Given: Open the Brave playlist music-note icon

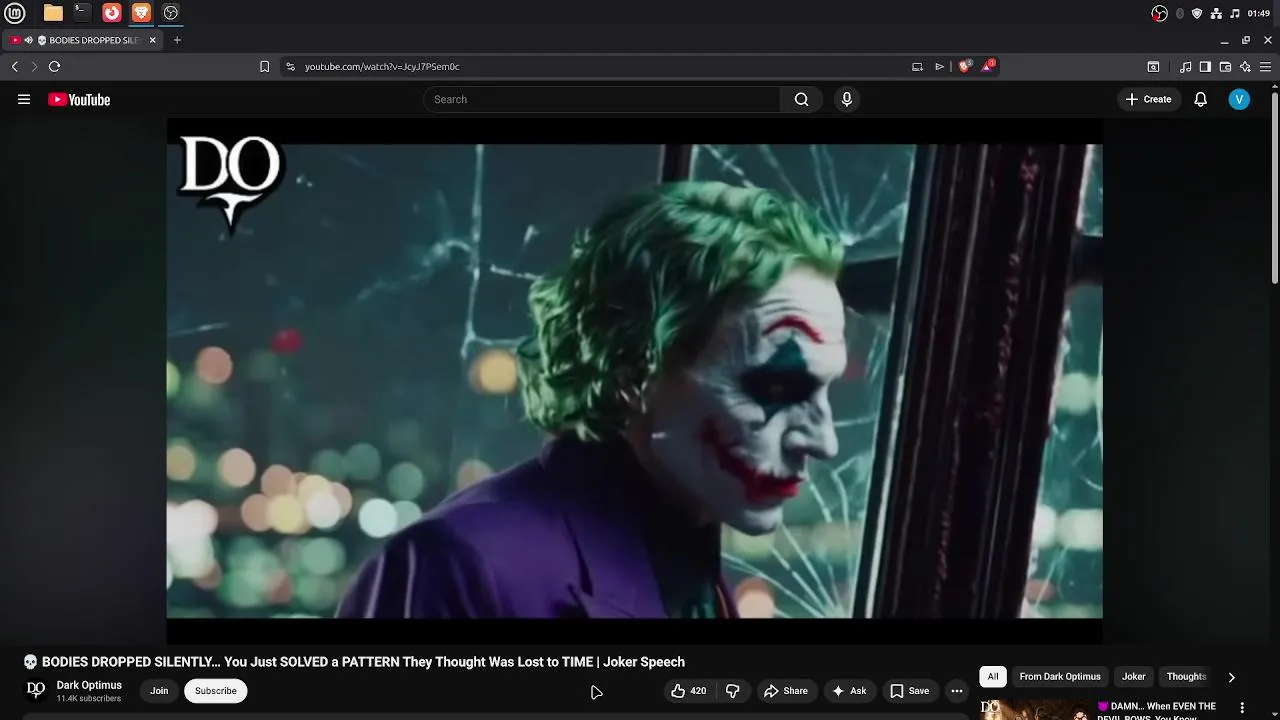Looking at the screenshot, I should tap(1186, 67).
